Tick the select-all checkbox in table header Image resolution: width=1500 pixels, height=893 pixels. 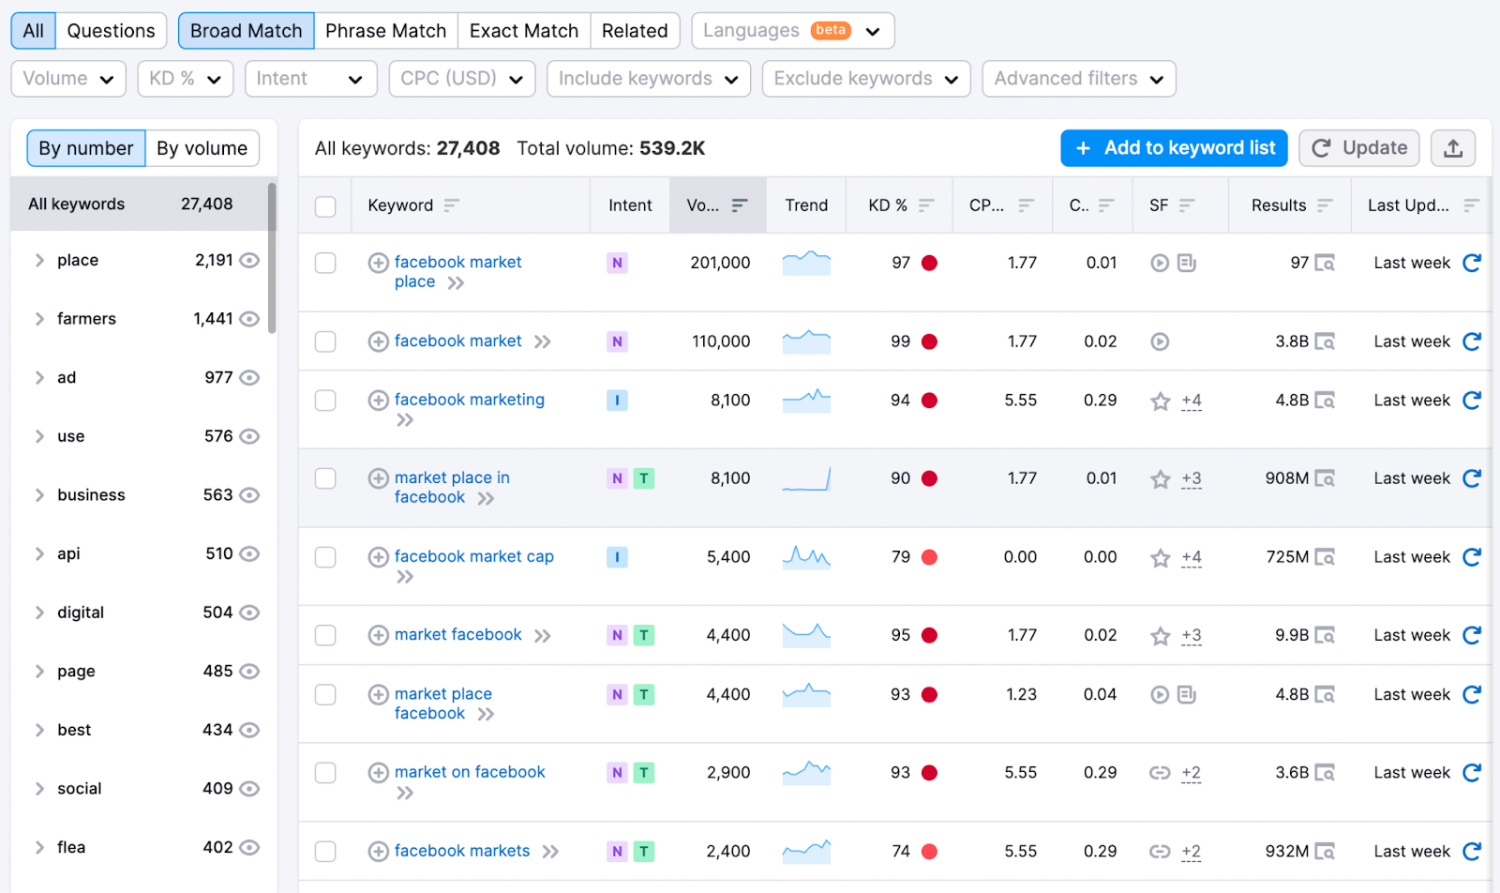pyautogui.click(x=325, y=206)
